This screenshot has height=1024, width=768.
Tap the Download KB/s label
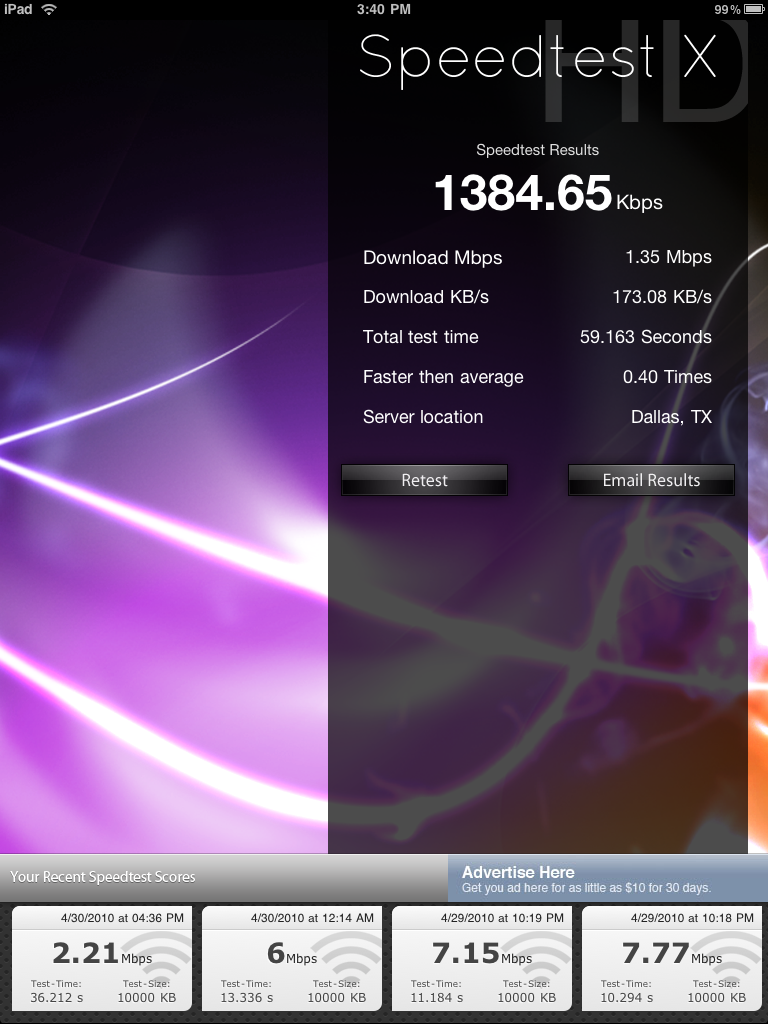tap(426, 297)
